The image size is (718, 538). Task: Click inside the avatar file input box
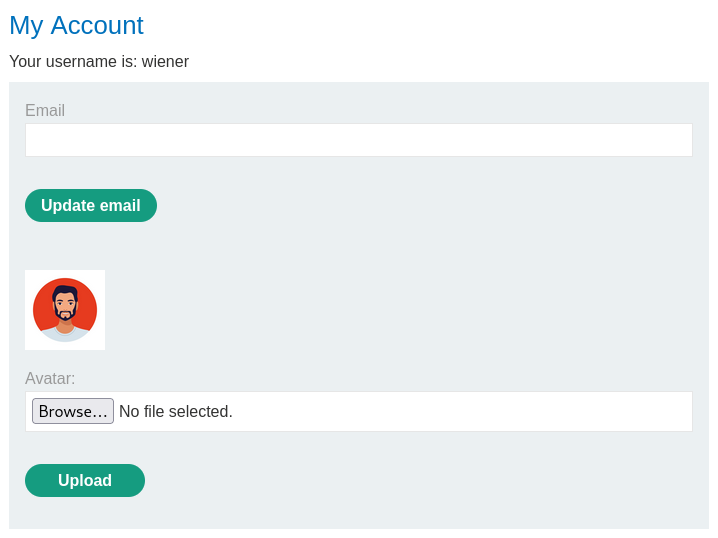pos(359,411)
